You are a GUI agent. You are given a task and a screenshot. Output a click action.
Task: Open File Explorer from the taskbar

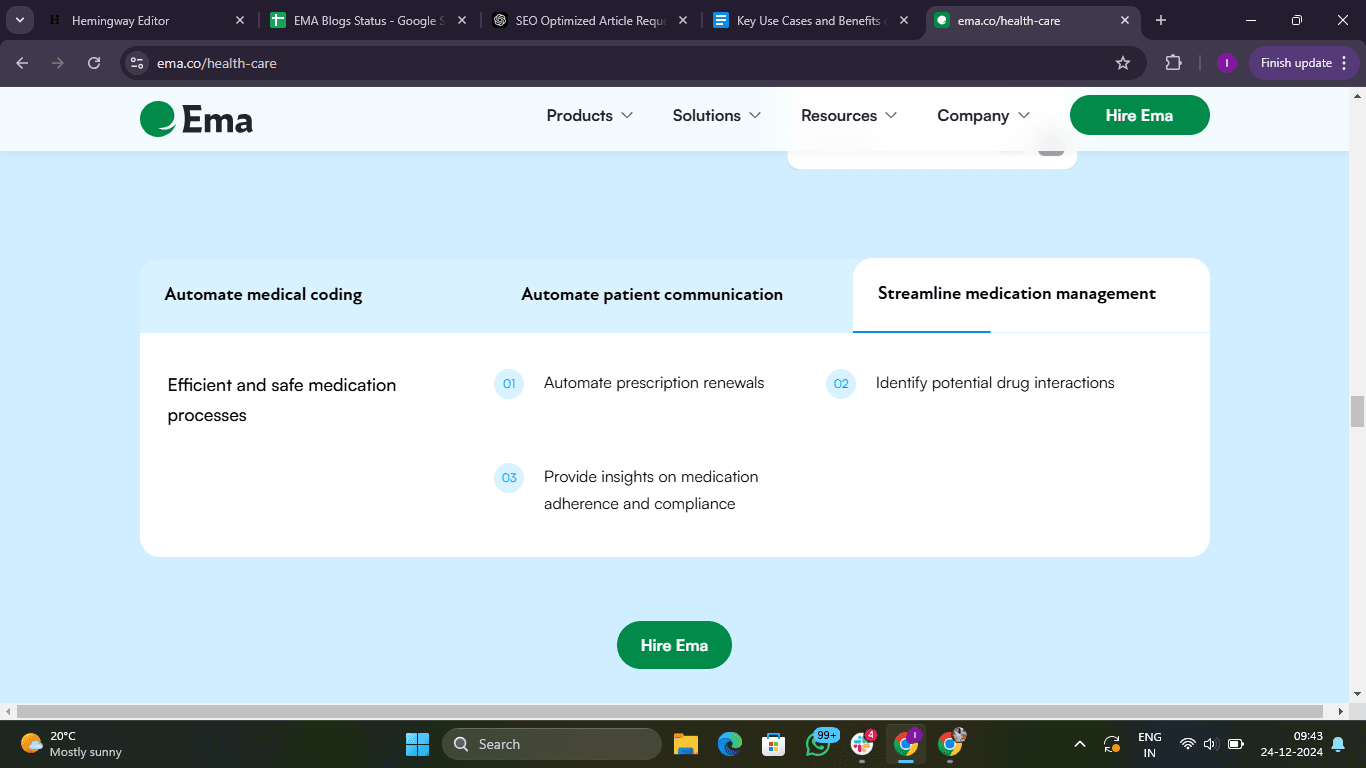tap(685, 744)
